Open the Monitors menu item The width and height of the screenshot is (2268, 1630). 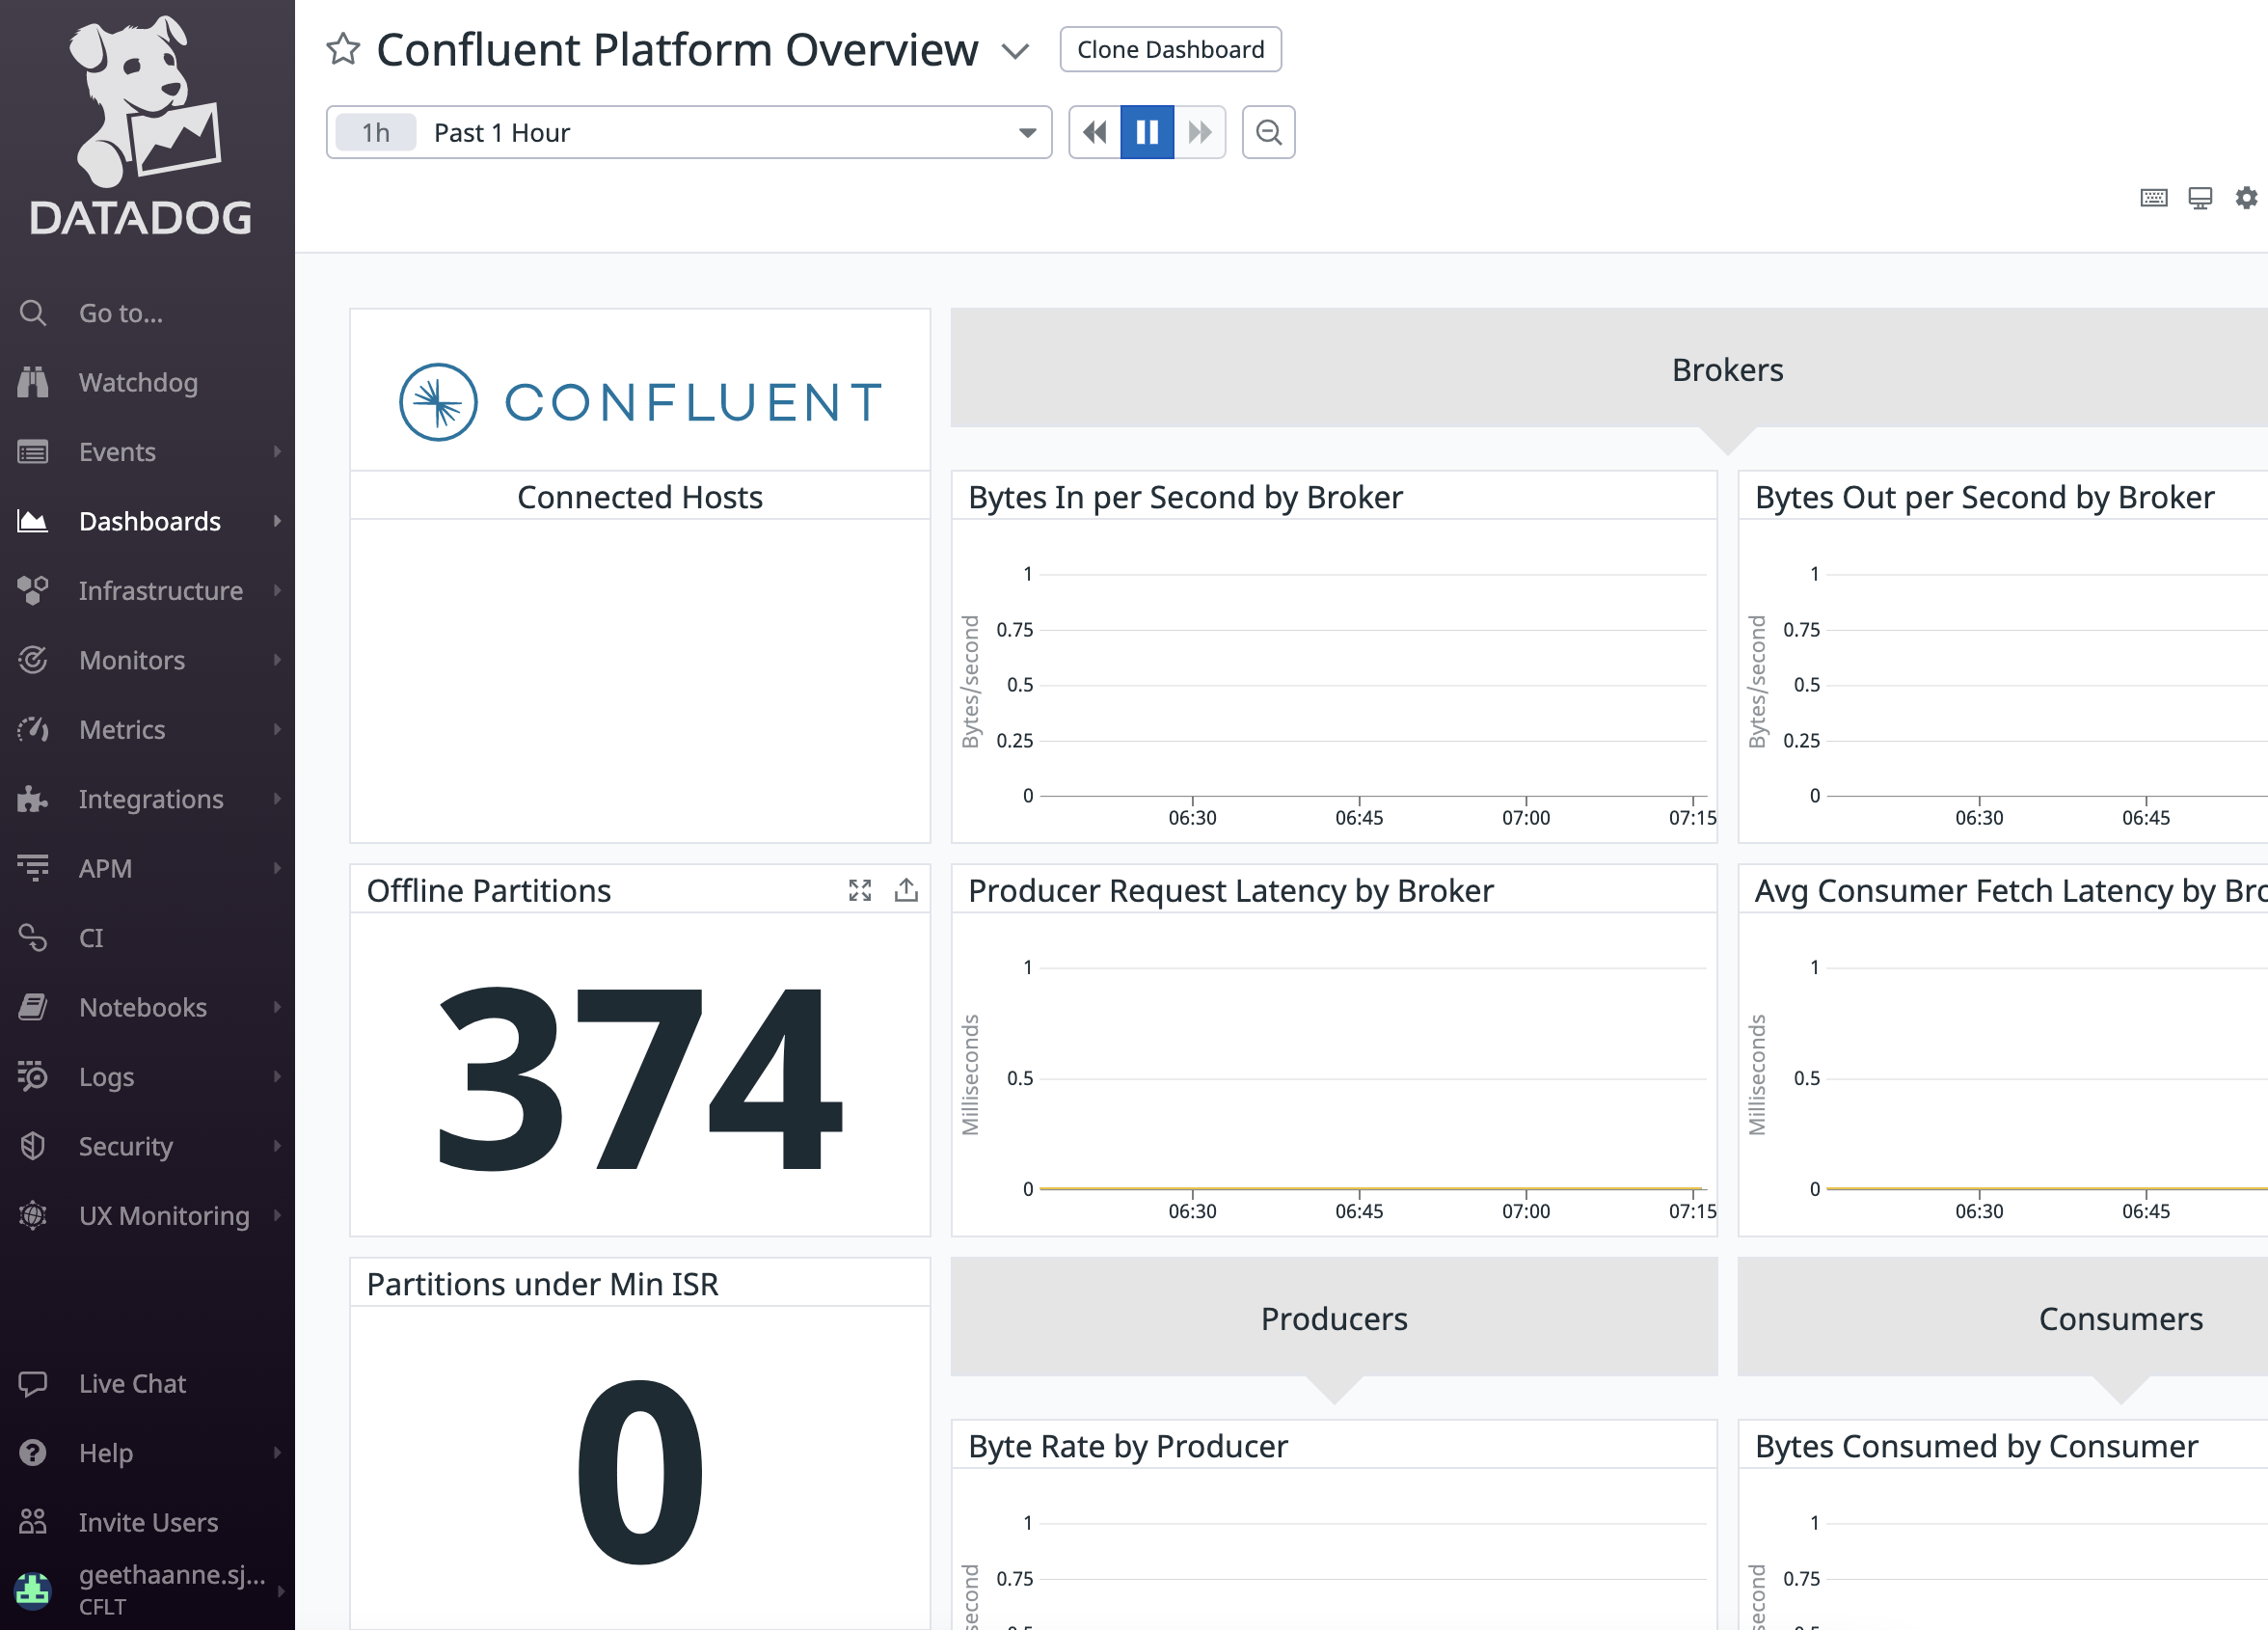132,660
